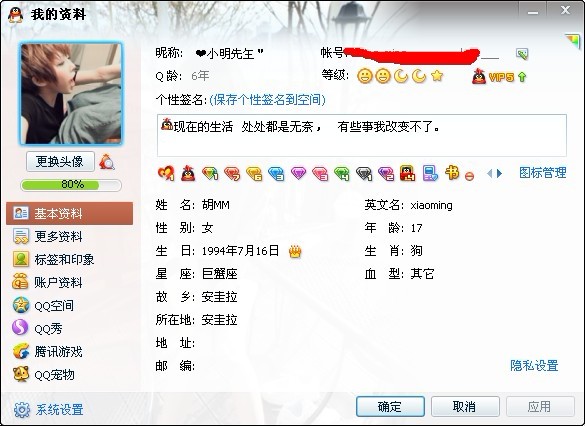Open the 图标管理 link
The height and width of the screenshot is (426, 585).
point(543,173)
